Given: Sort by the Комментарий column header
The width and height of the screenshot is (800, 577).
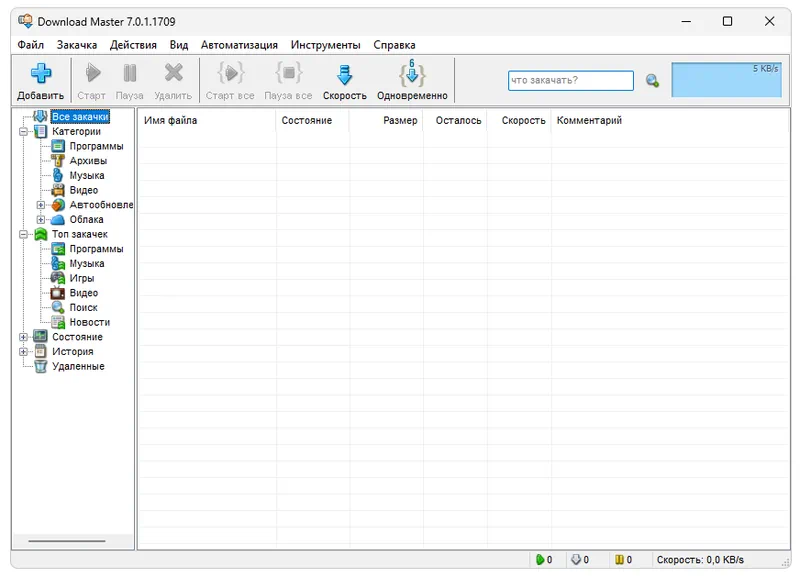Looking at the screenshot, I should [x=669, y=121].
